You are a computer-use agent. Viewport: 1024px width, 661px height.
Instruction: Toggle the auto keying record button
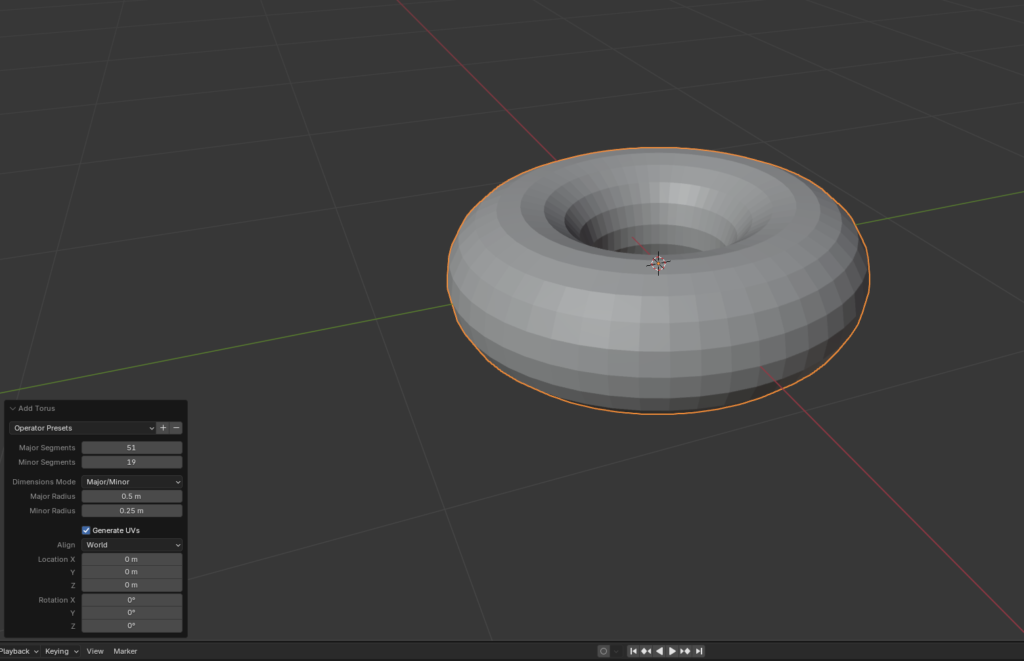pyautogui.click(x=603, y=651)
